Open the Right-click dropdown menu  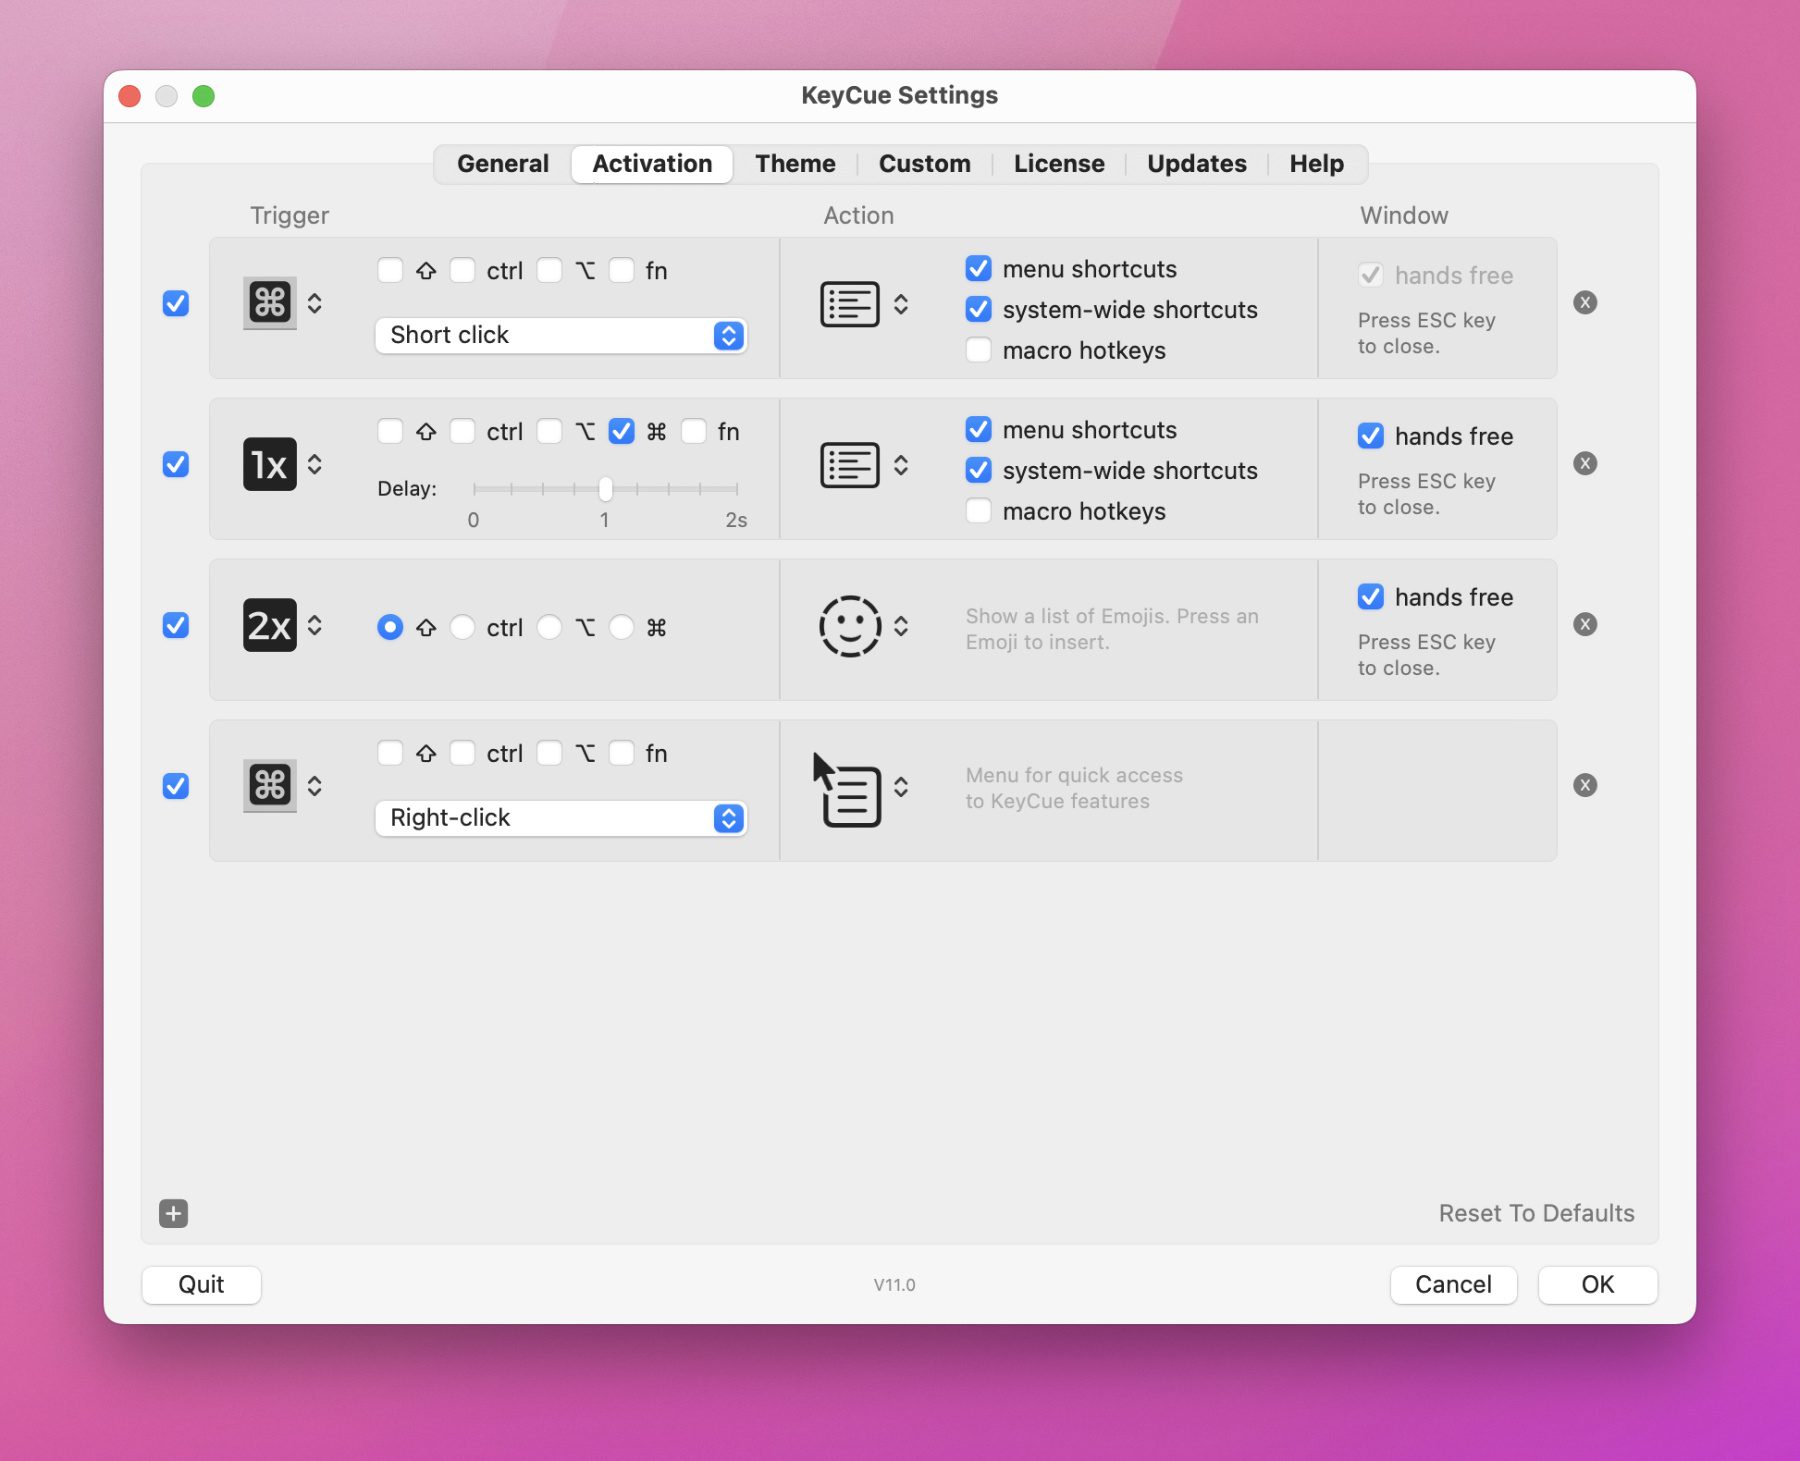point(560,818)
